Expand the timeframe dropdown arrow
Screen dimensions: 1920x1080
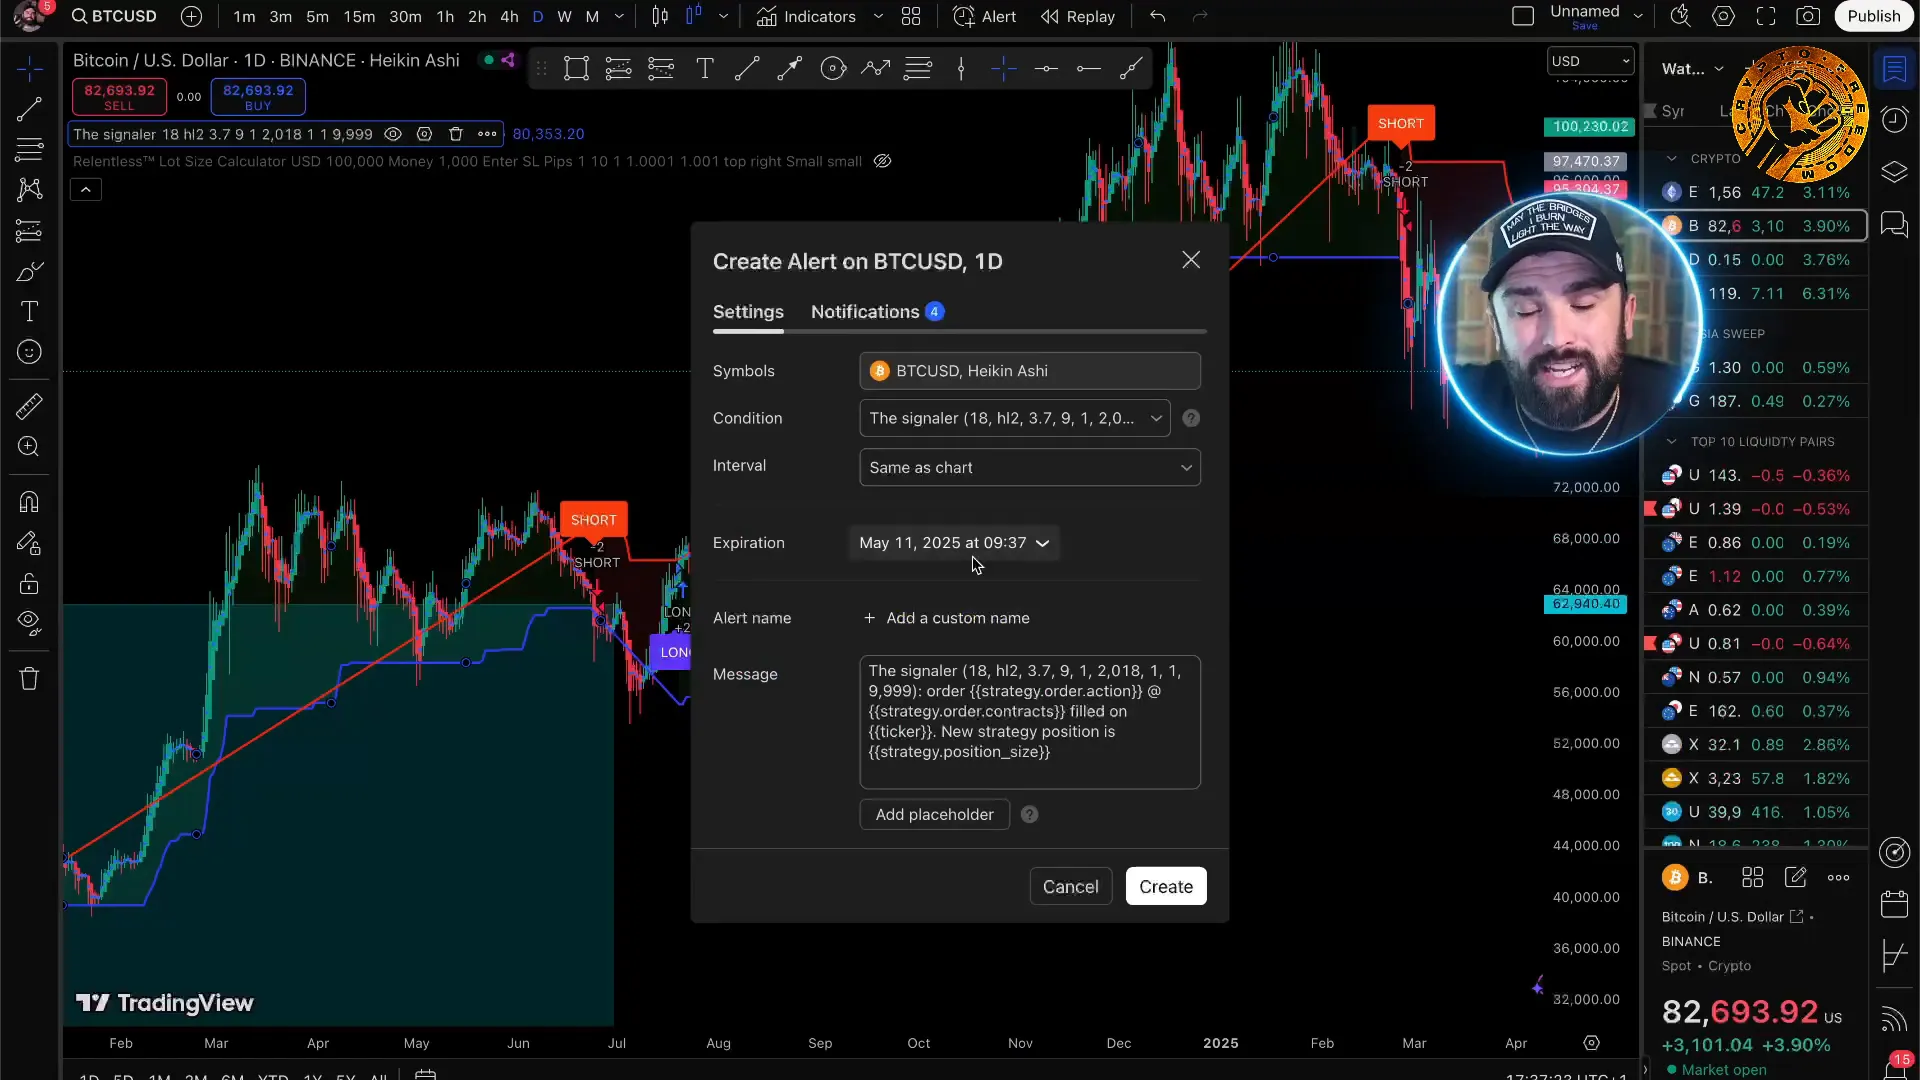point(619,16)
